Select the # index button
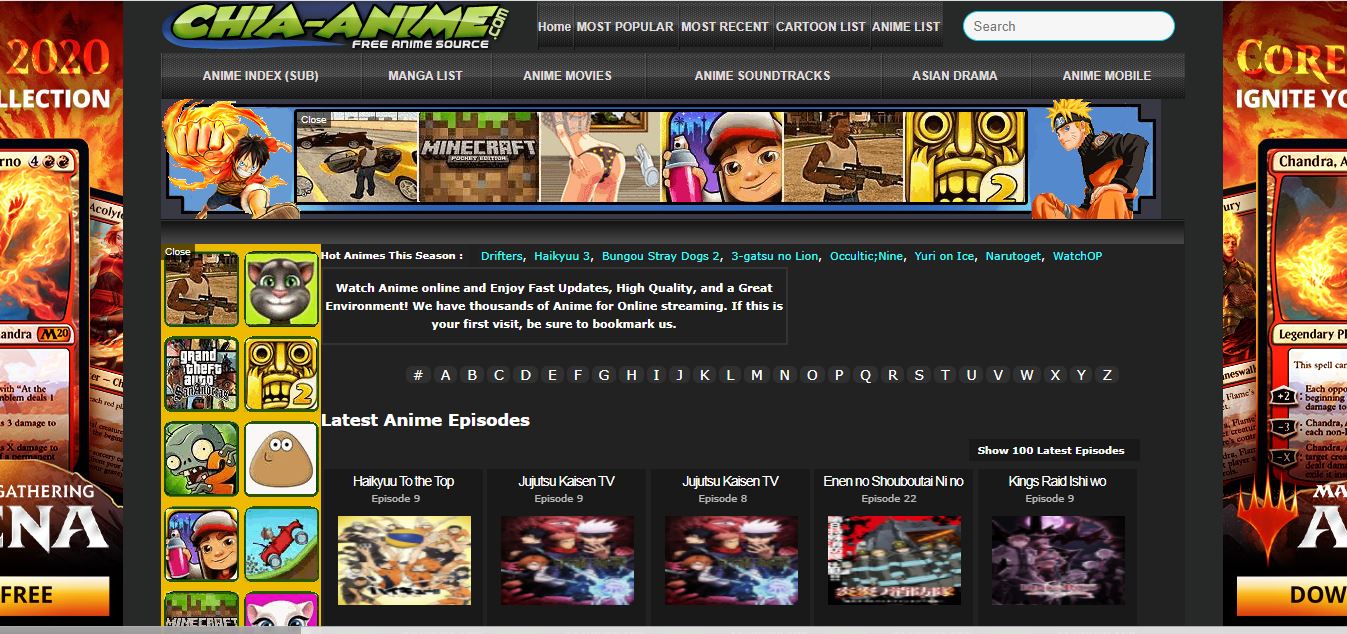1347x634 pixels. pyautogui.click(x=418, y=375)
